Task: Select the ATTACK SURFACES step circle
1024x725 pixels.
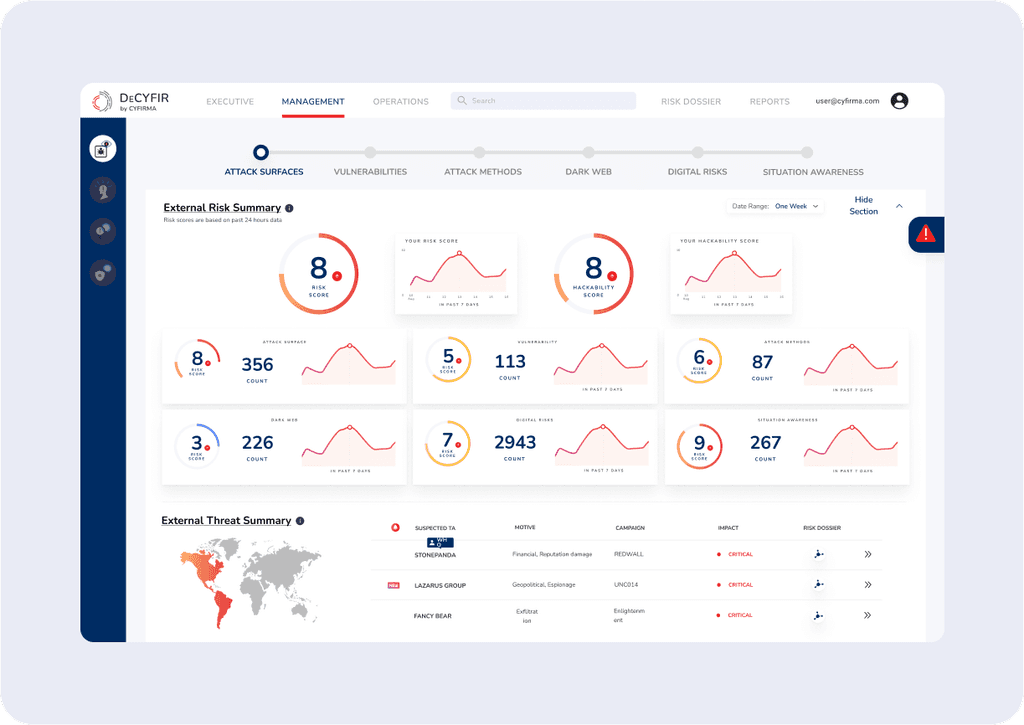Action: pos(261,152)
